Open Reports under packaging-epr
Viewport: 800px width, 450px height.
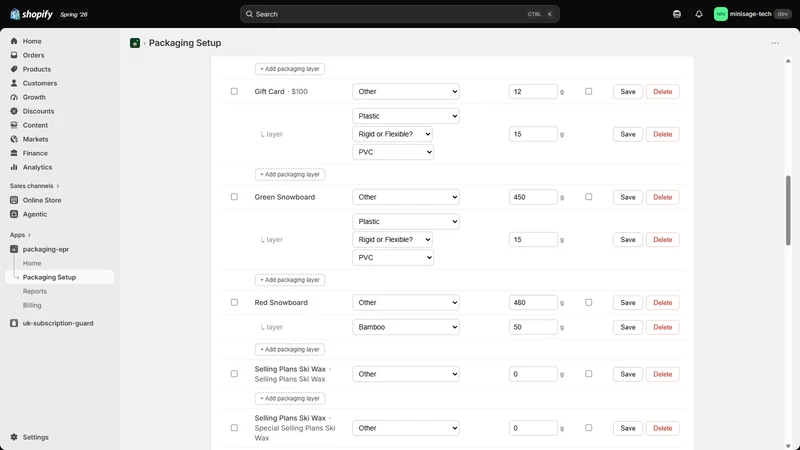(x=35, y=291)
